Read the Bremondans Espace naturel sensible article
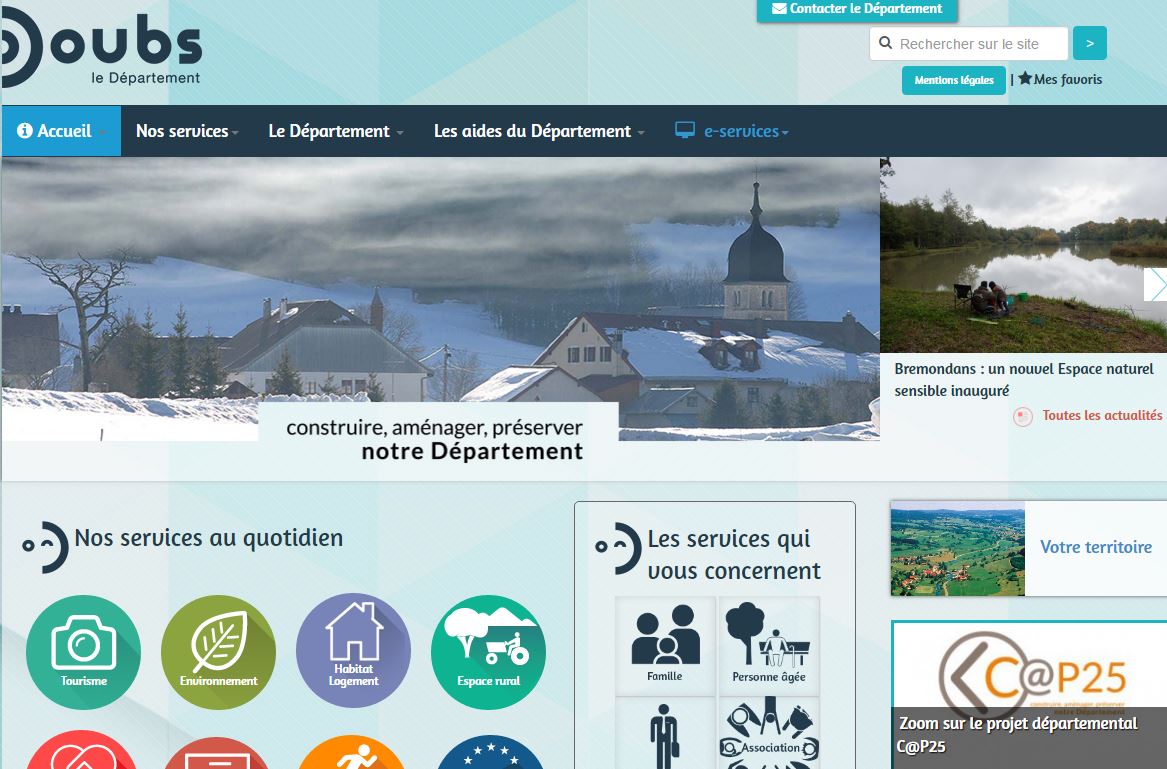The image size is (1167, 769). (1024, 380)
